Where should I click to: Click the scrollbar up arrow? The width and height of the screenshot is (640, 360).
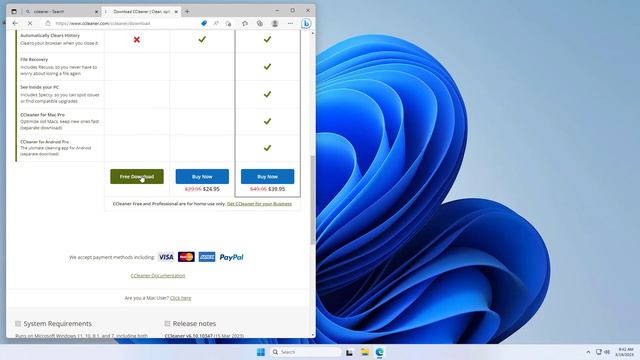point(313,33)
